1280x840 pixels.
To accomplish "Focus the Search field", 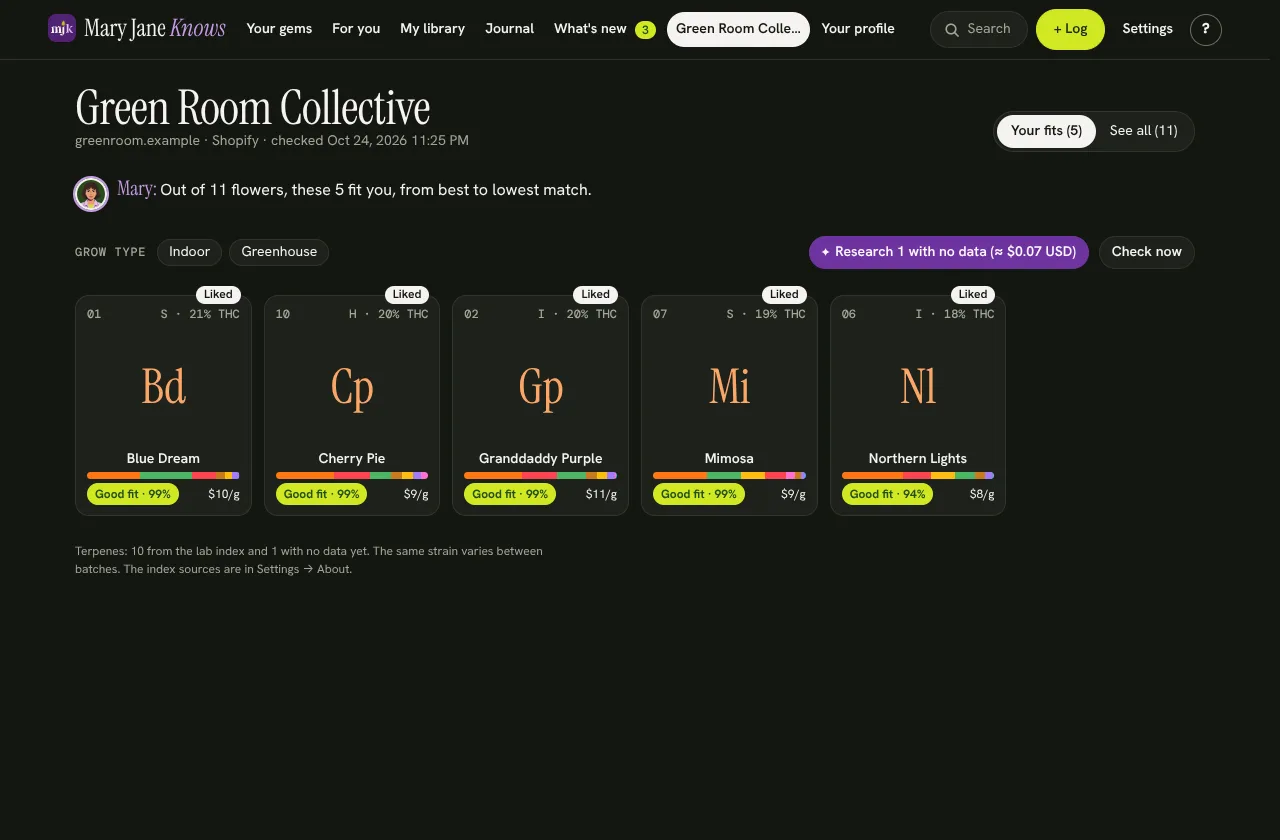I will pyautogui.click(x=979, y=29).
